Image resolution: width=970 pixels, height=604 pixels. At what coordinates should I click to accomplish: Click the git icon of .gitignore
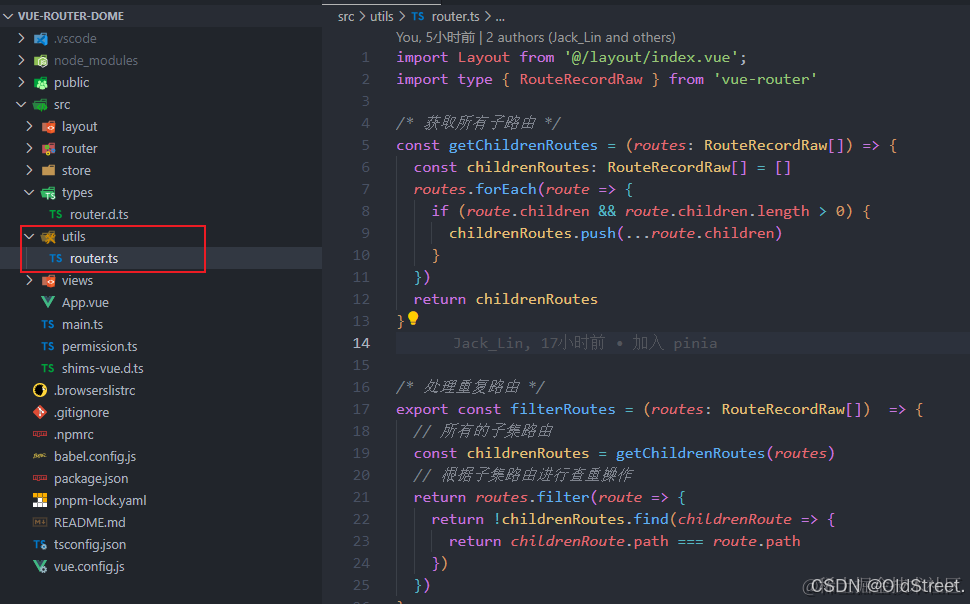pos(40,412)
